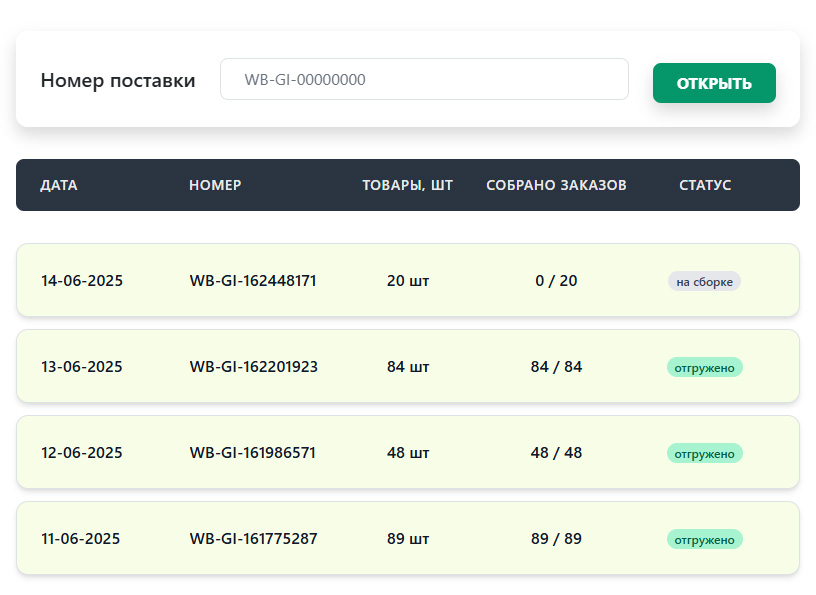Click the Номер поставки label
This screenshot has height=595, width=816.
point(118,81)
